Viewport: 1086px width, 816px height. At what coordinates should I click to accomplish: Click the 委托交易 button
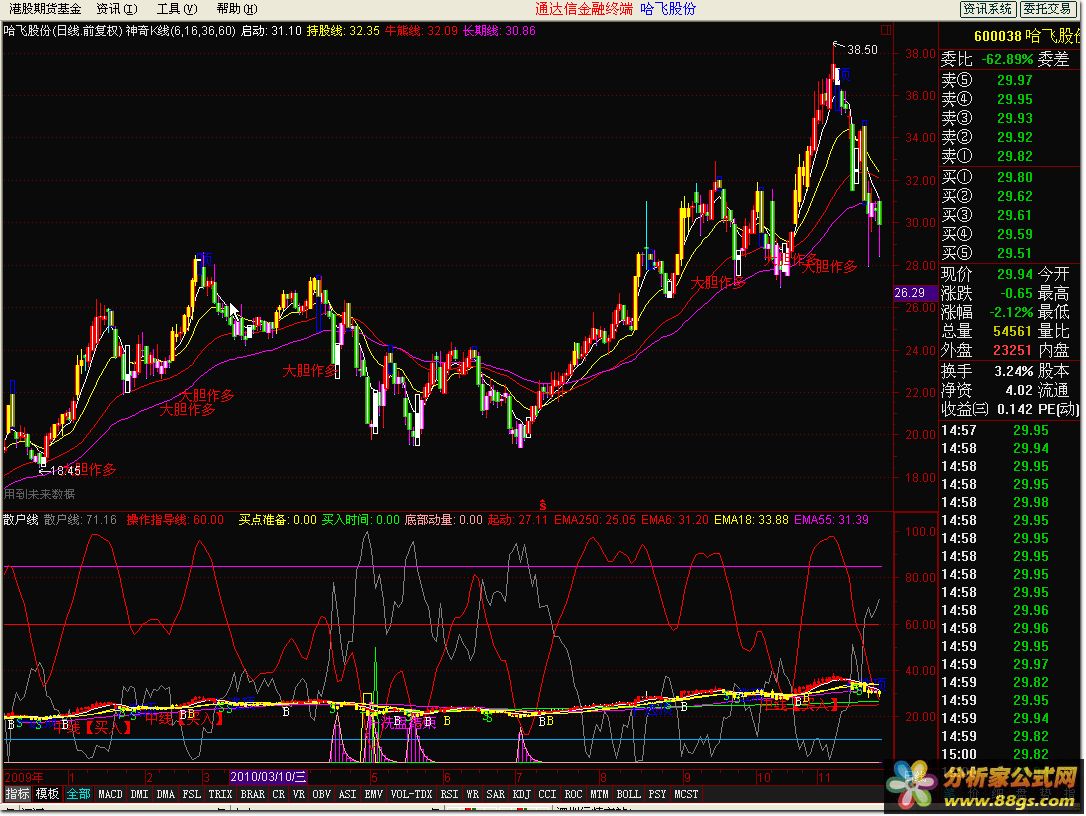point(1047,9)
